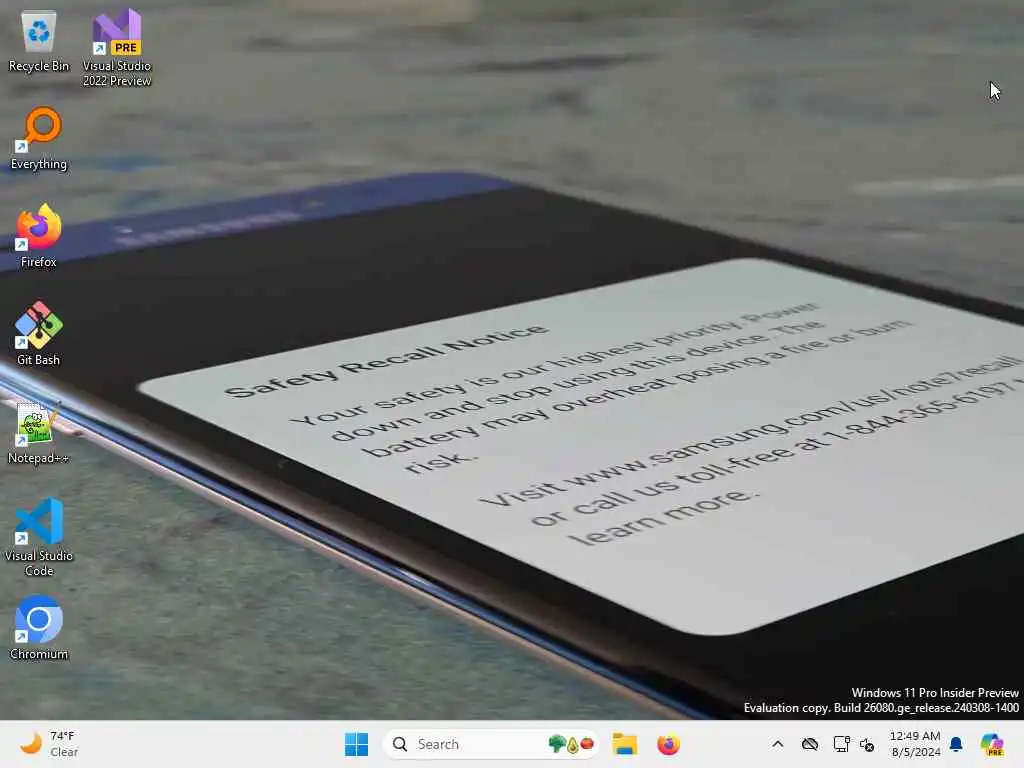Open the 74°F Clear weather widget
Viewport: 1024px width, 768px height.
coord(49,744)
